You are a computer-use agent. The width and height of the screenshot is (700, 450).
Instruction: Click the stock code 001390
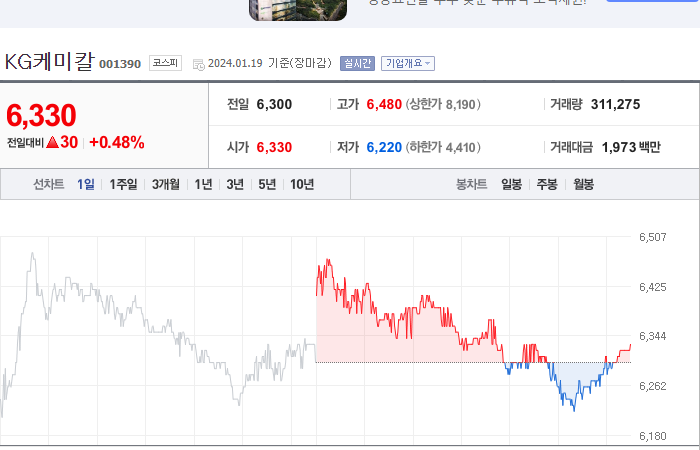click(120, 64)
